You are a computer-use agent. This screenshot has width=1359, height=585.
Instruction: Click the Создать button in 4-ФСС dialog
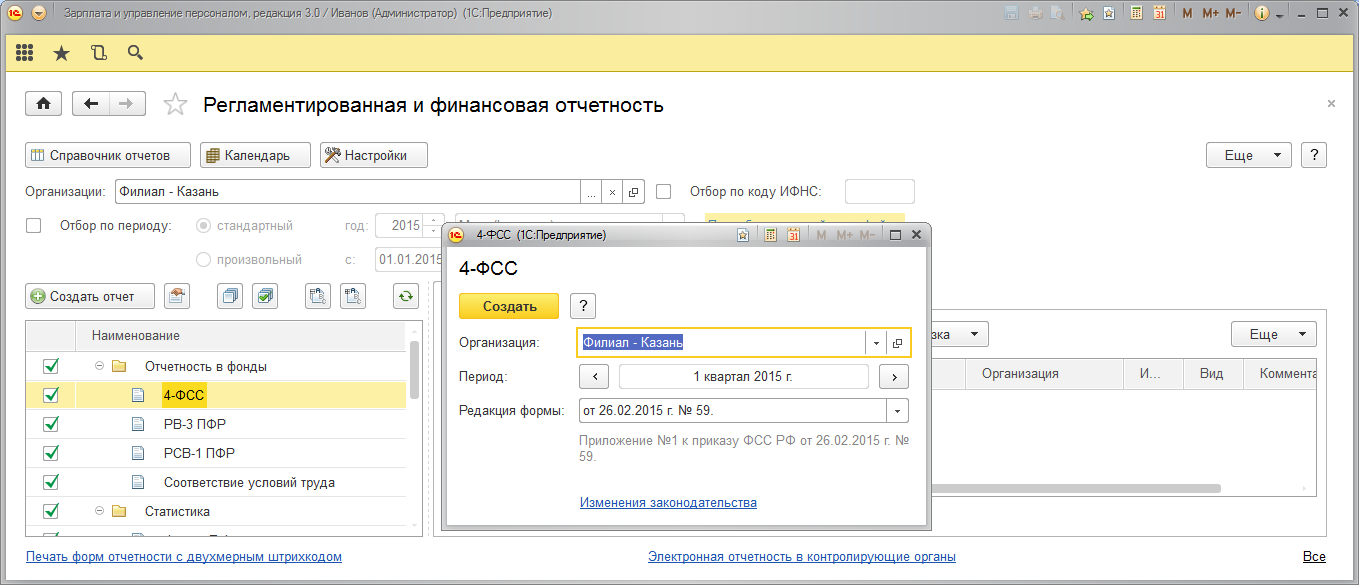coord(509,306)
